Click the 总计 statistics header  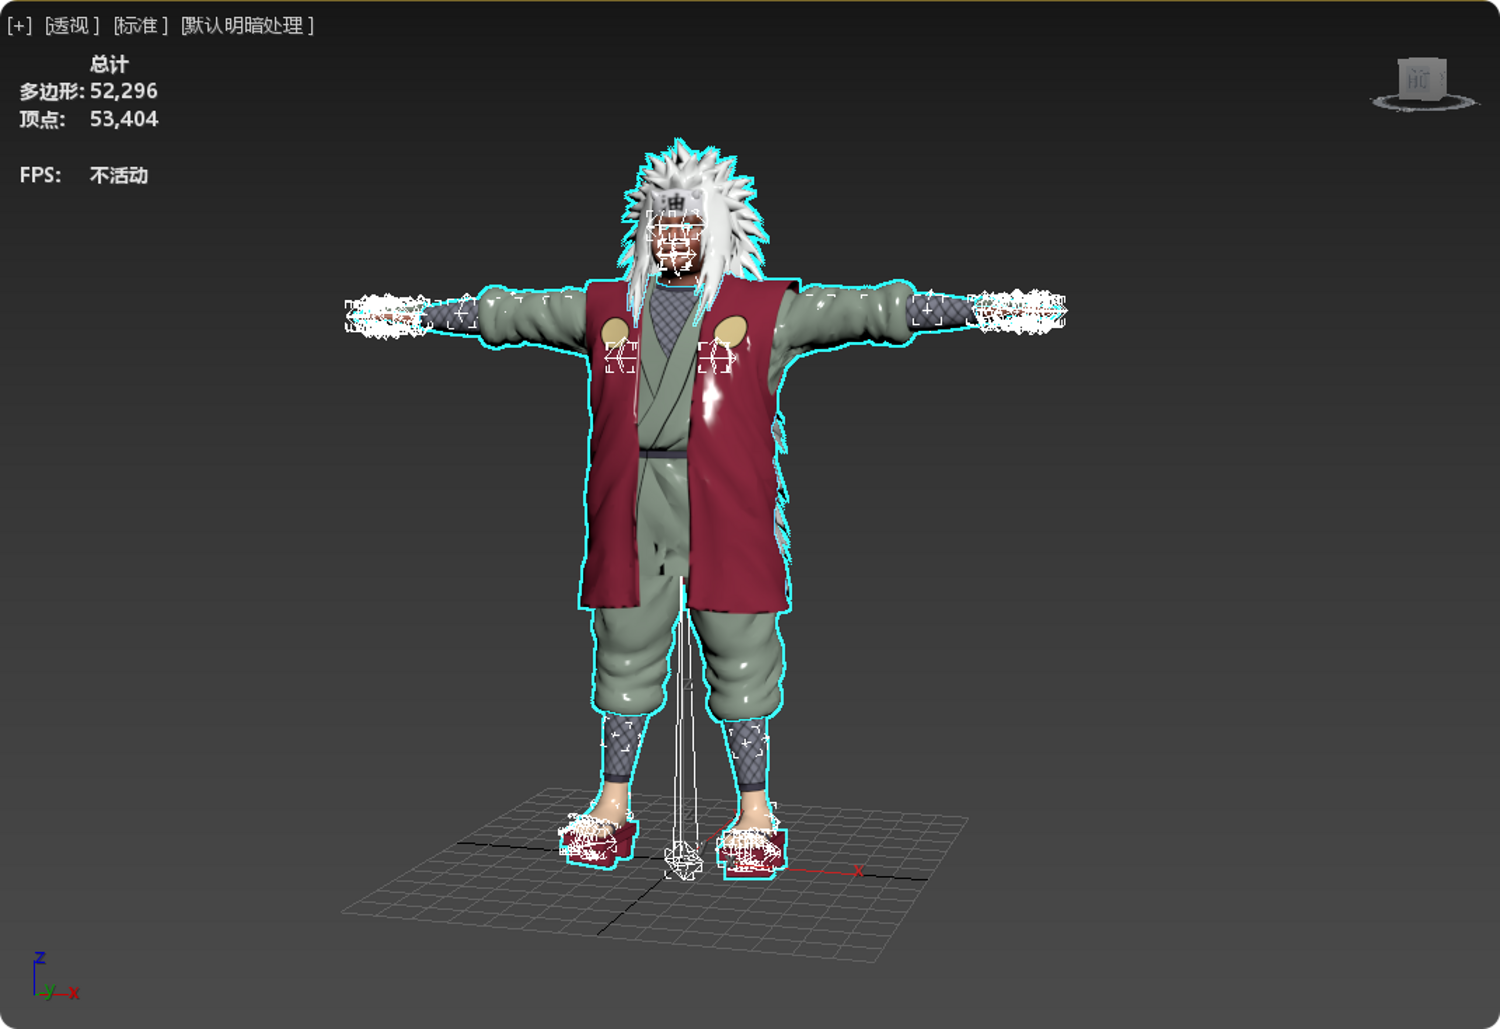109,64
